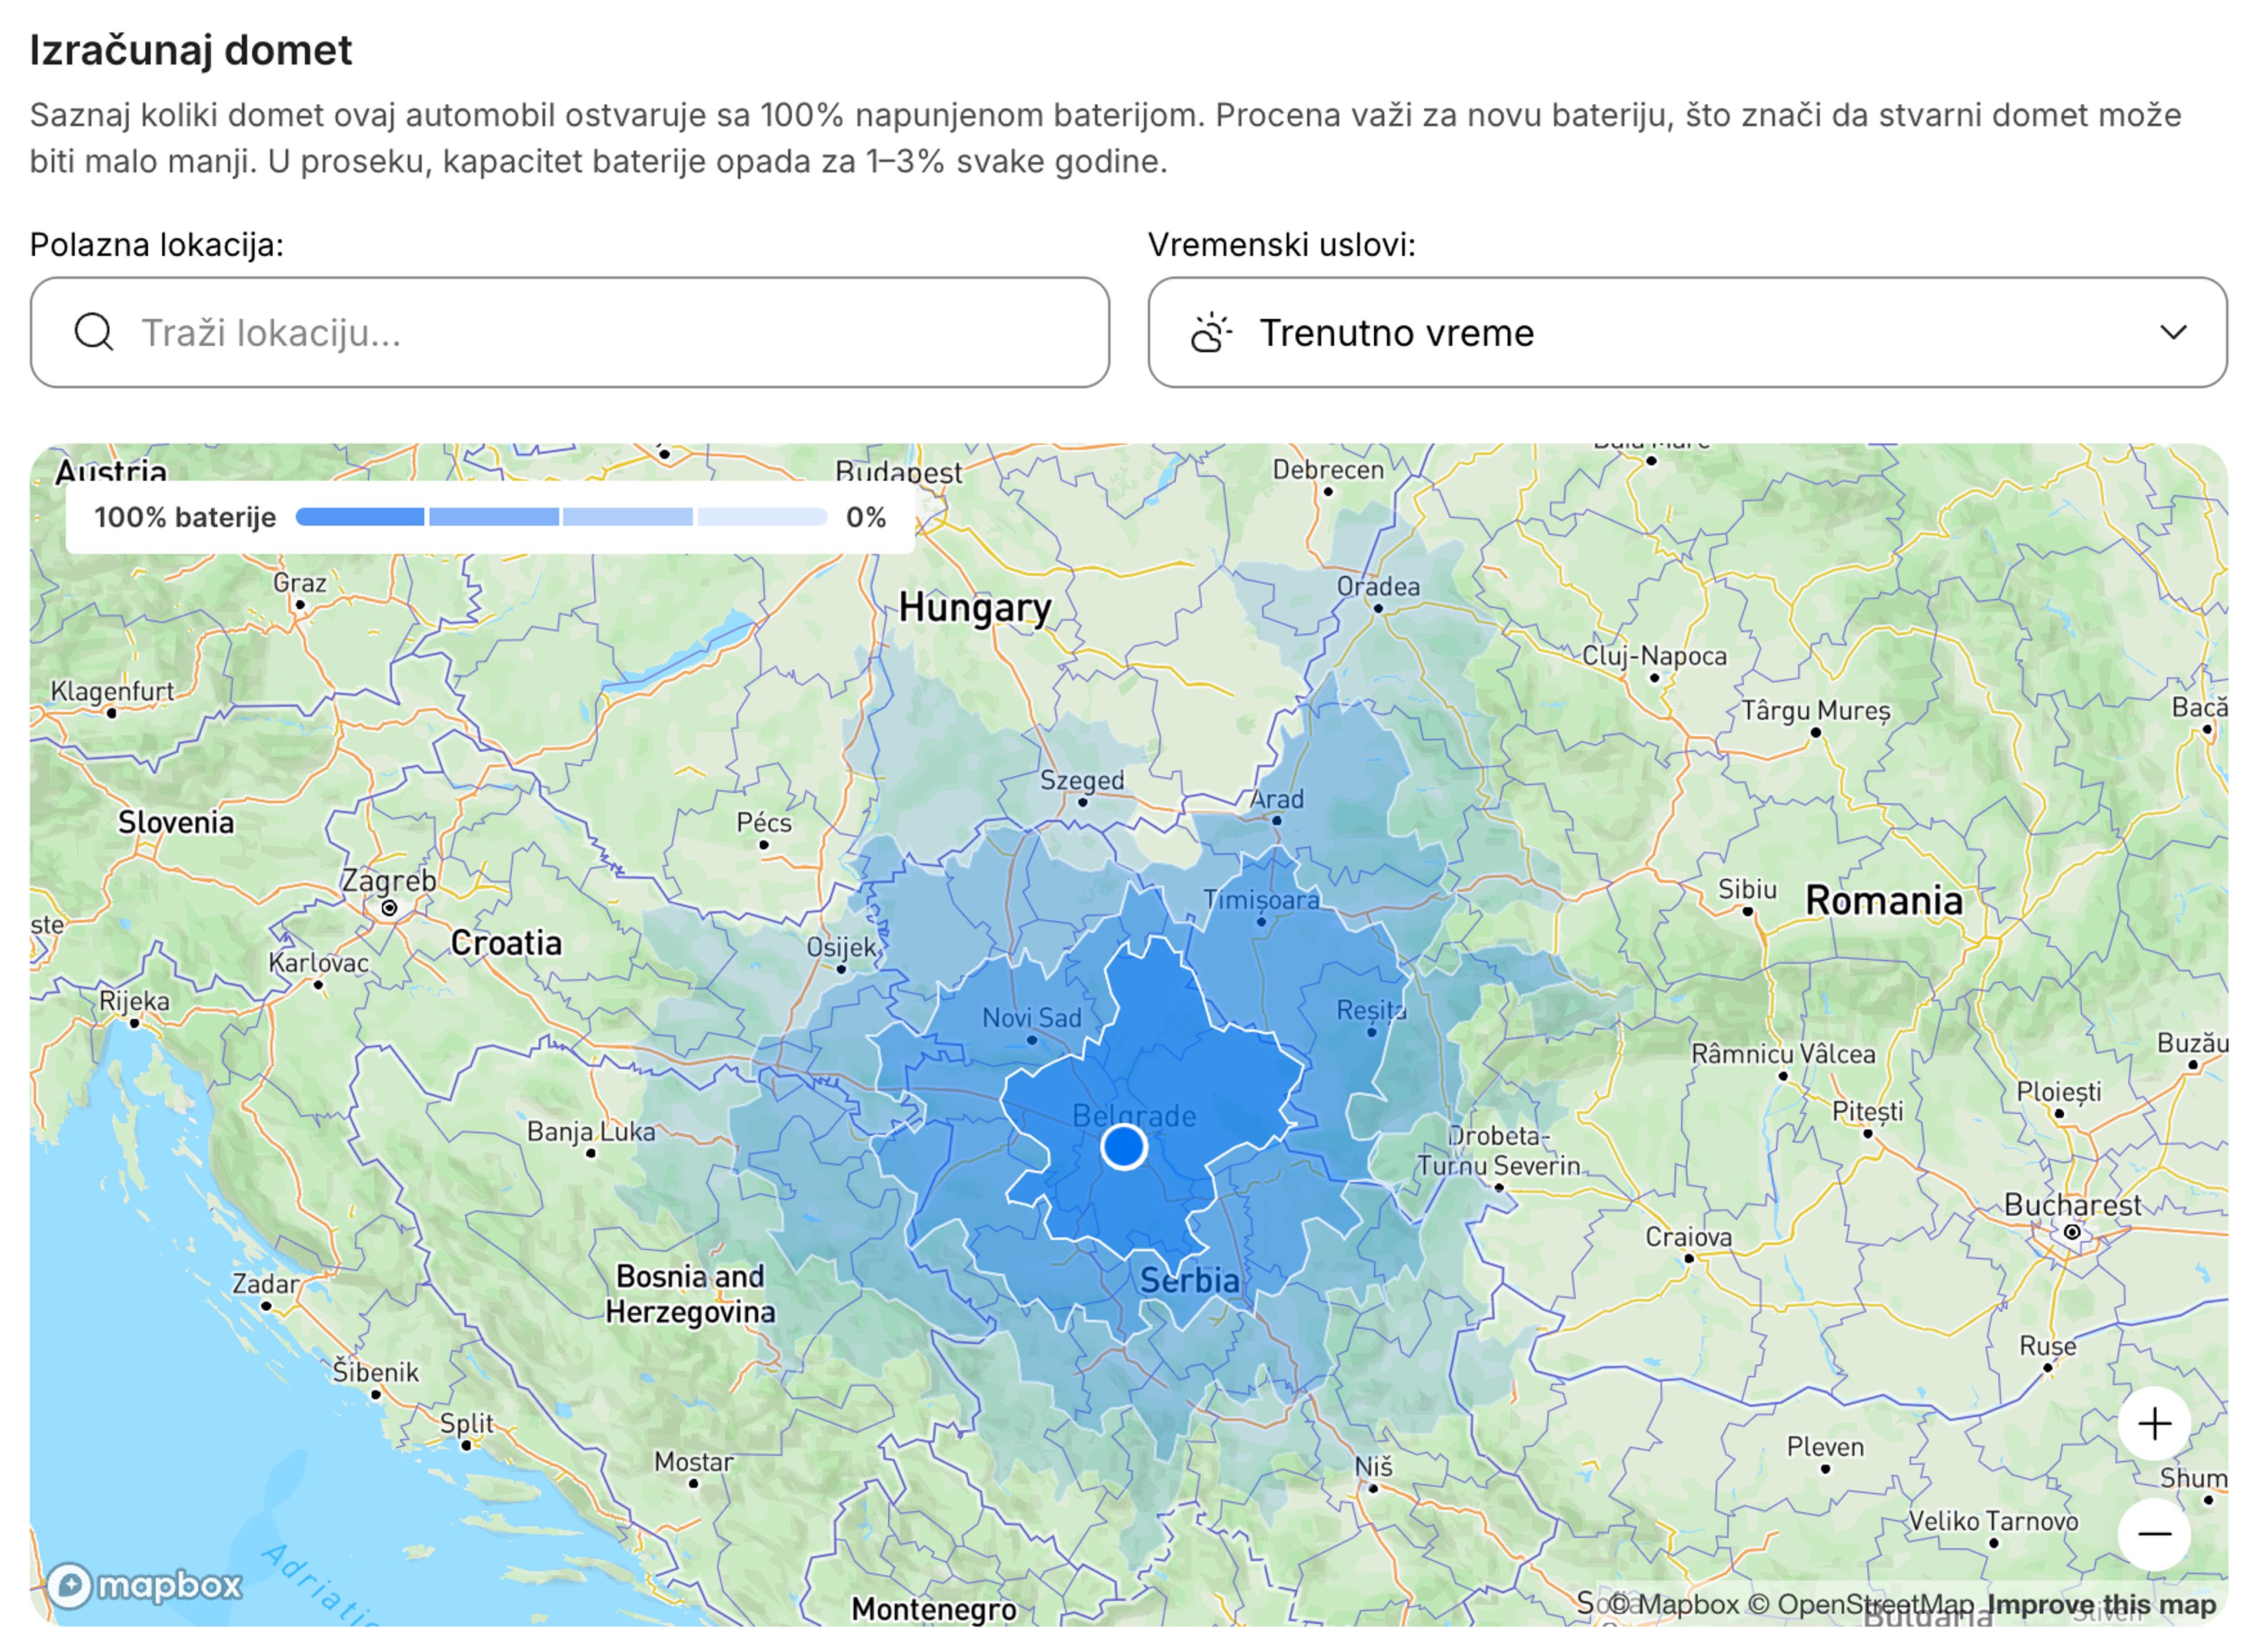Click the 'Rijeka' city label
Image resolution: width=2259 pixels, height=1652 pixels.
134,1001
